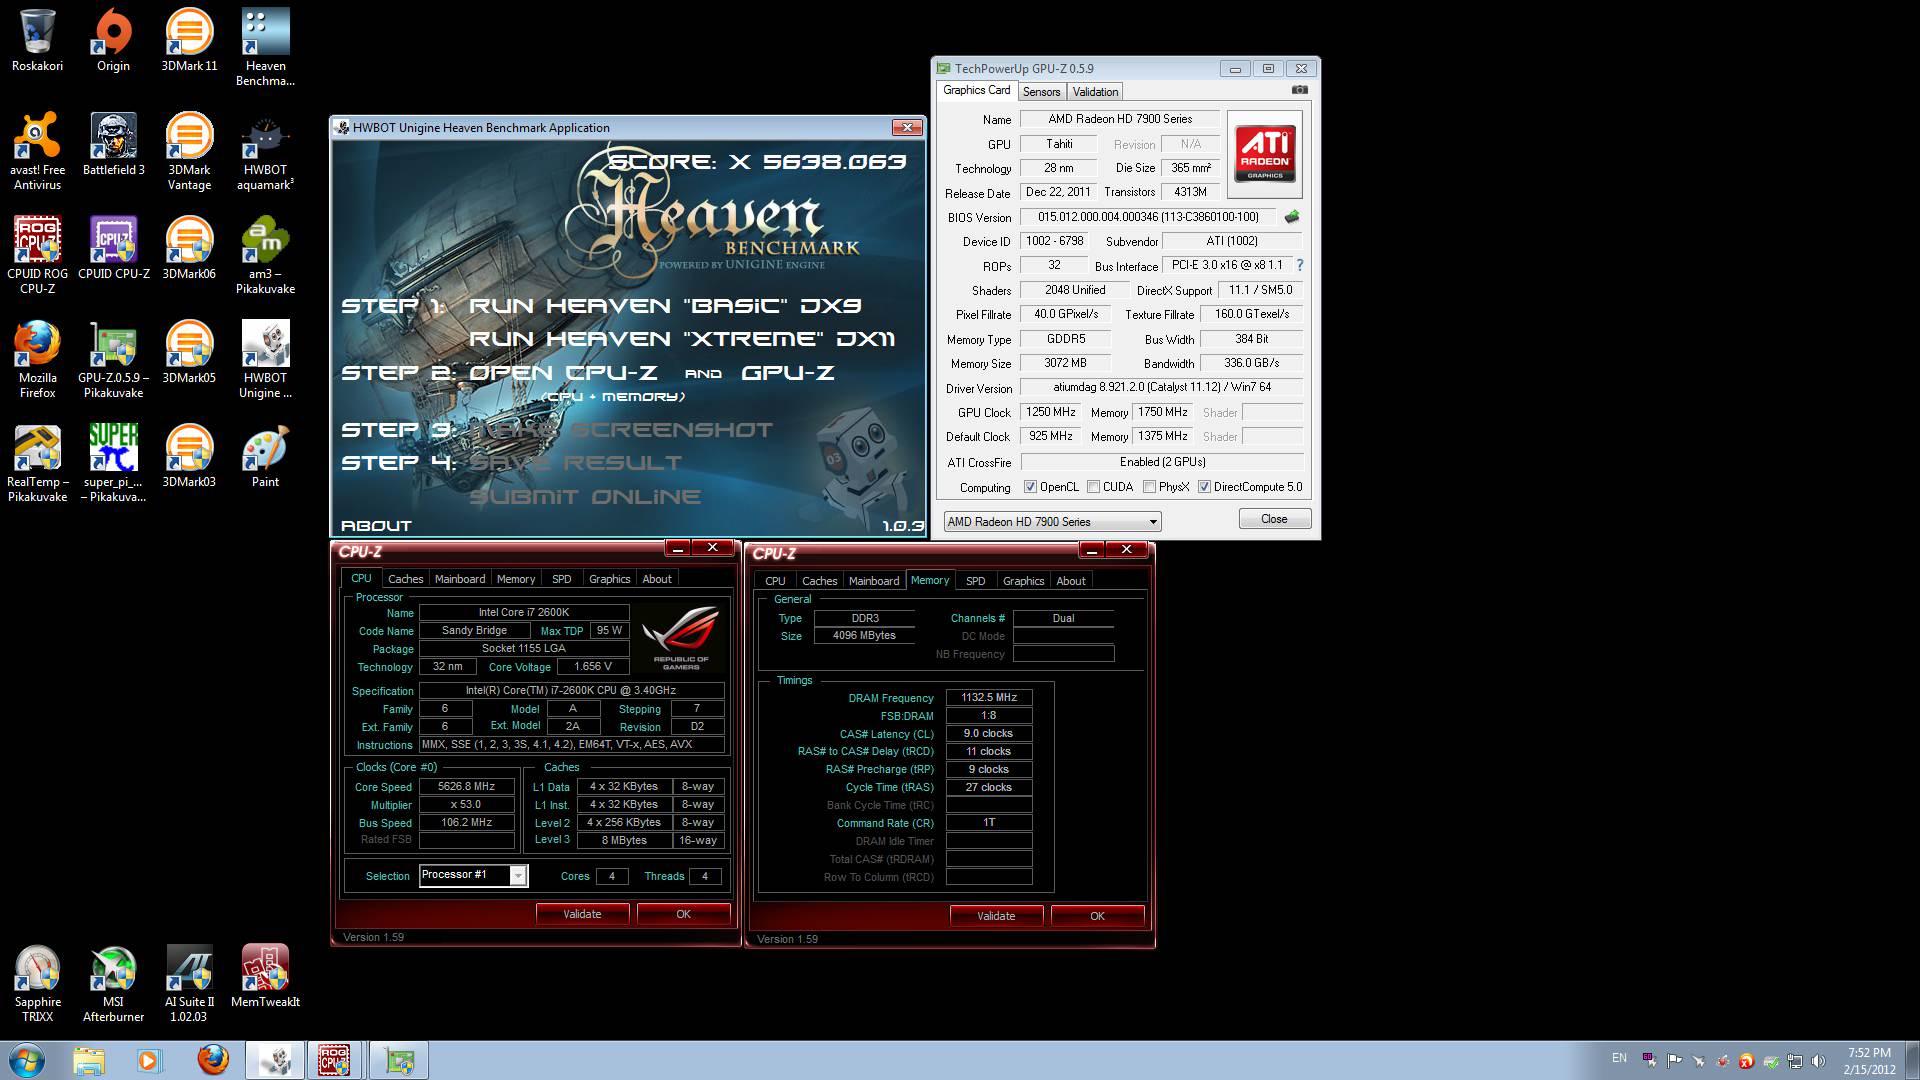Click Firefox icon on the taskbar
The image size is (1920, 1080).
[x=212, y=1060]
